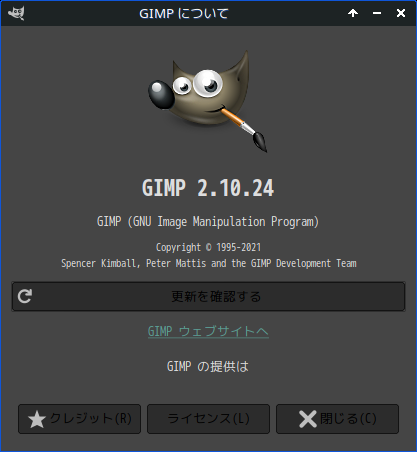Open the GIMP ウェブサイトへ link
The height and width of the screenshot is (452, 417).
(208, 332)
